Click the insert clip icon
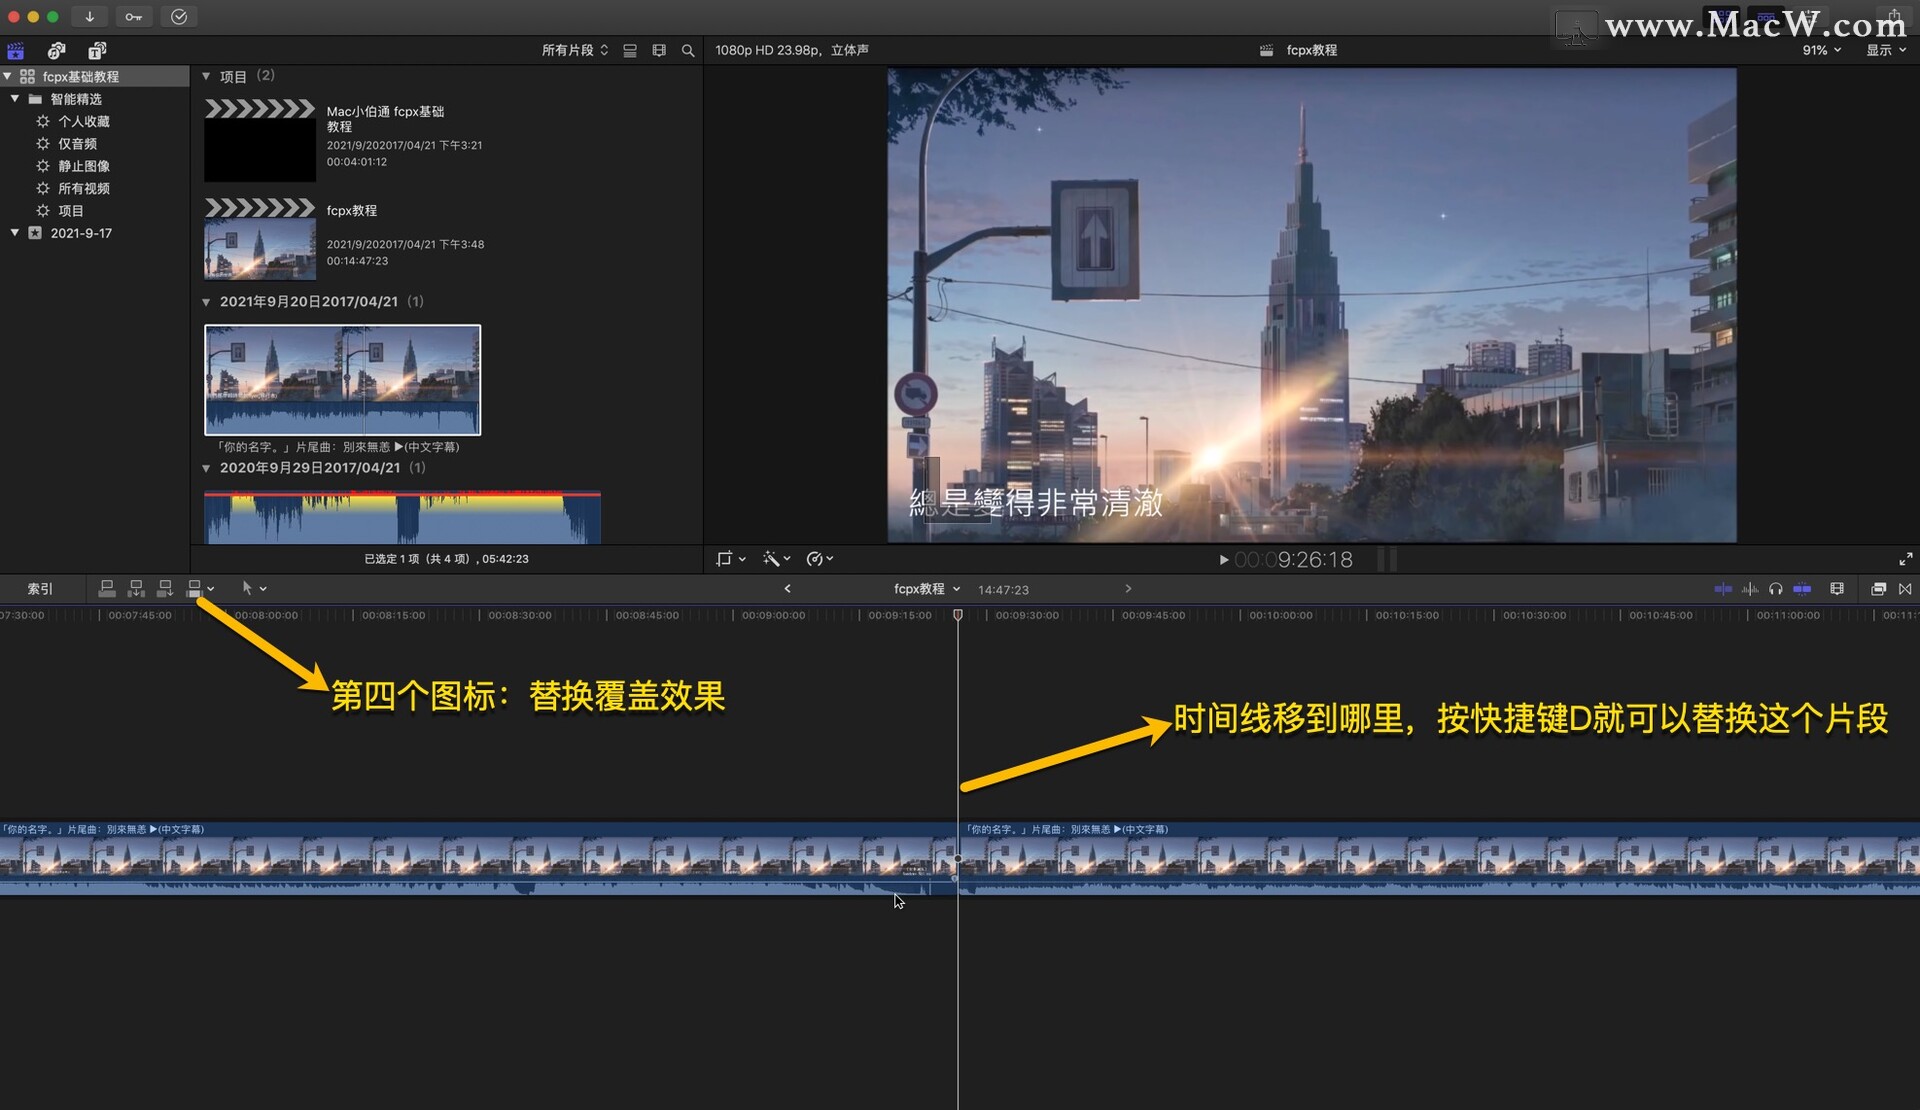This screenshot has height=1110, width=1920. tap(136, 589)
